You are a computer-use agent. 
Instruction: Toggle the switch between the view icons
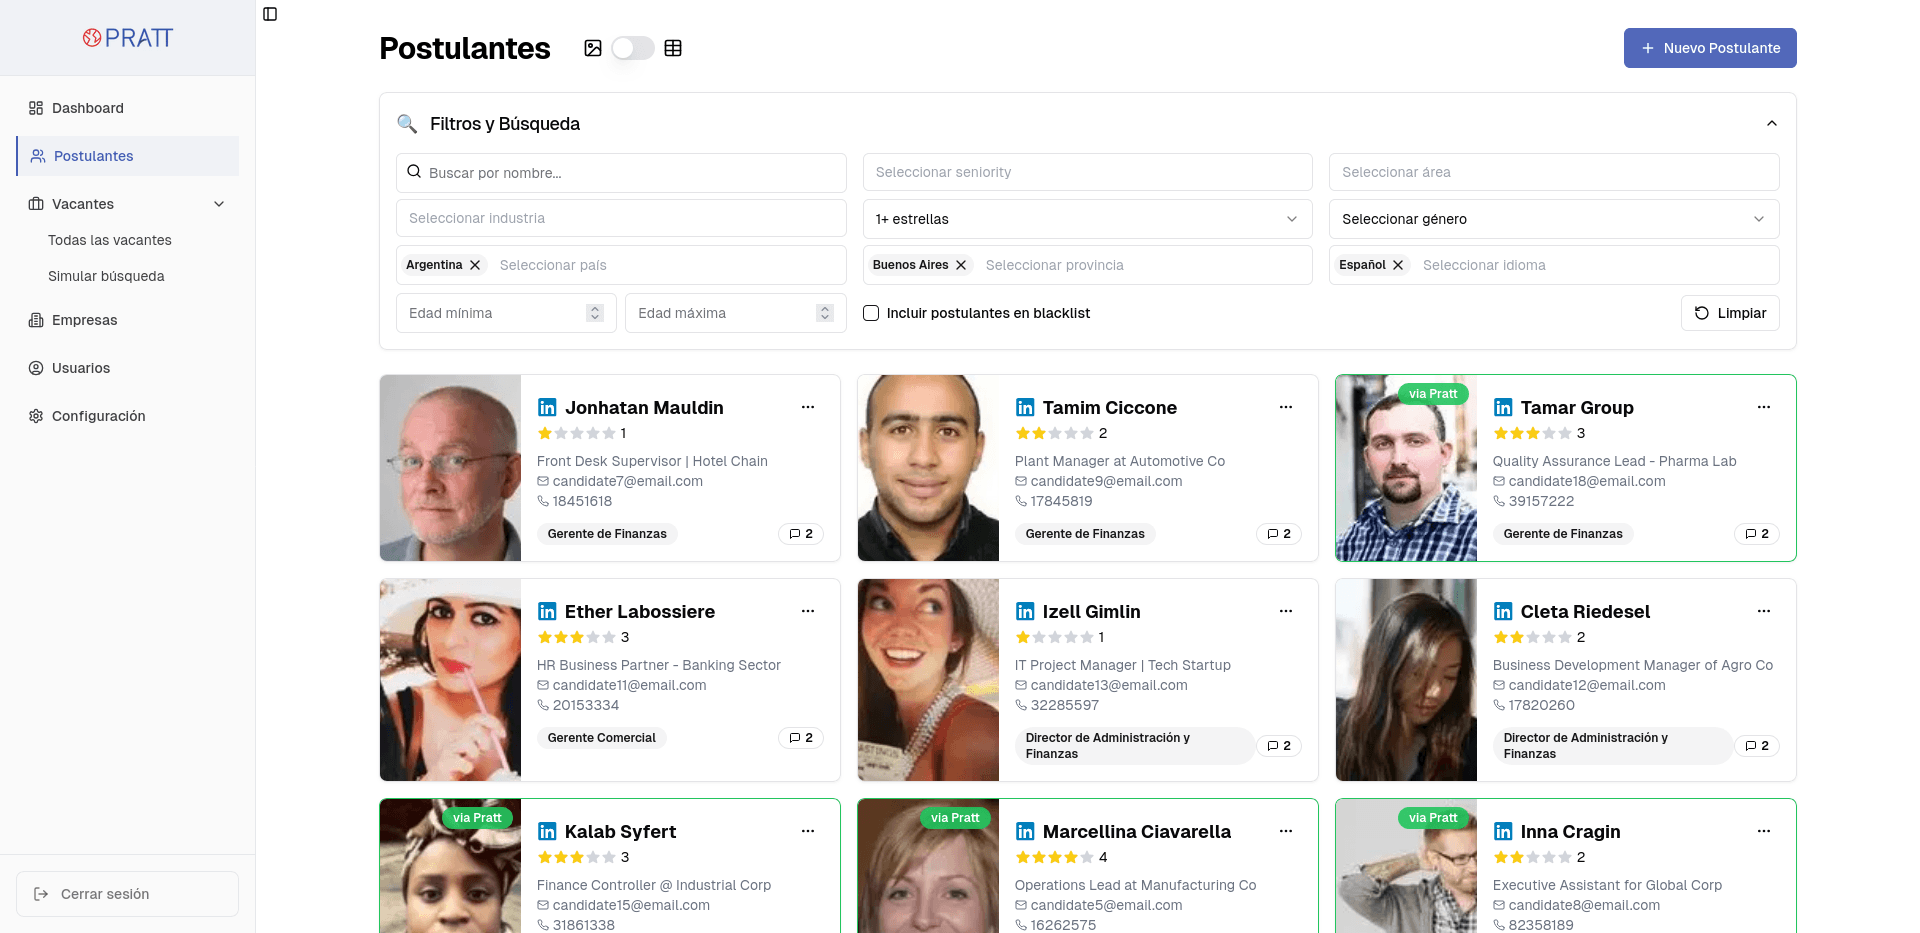[x=632, y=47]
